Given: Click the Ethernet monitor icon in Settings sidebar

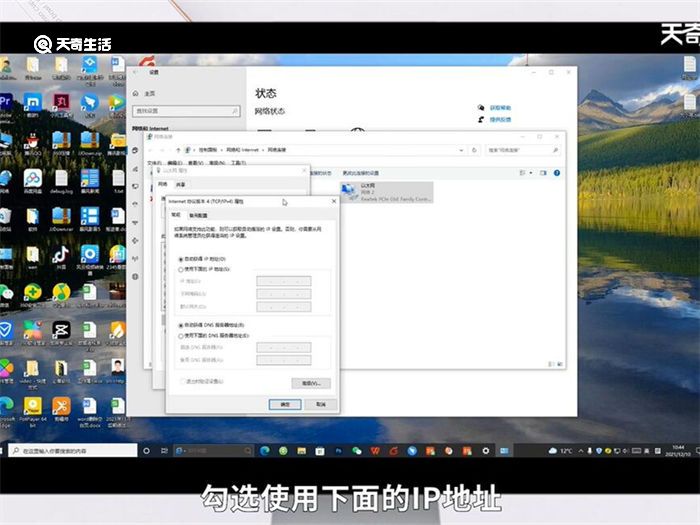Looking at the screenshot, I should tap(135, 186).
